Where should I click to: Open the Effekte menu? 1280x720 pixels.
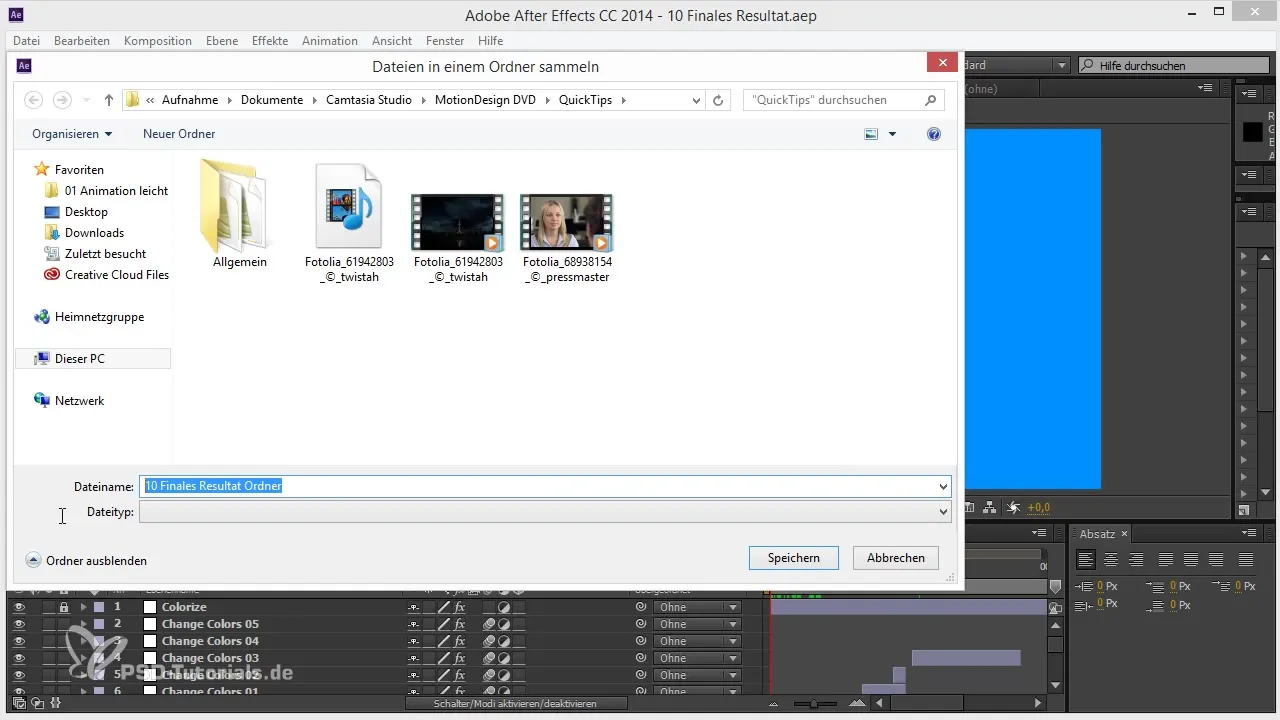tap(270, 41)
